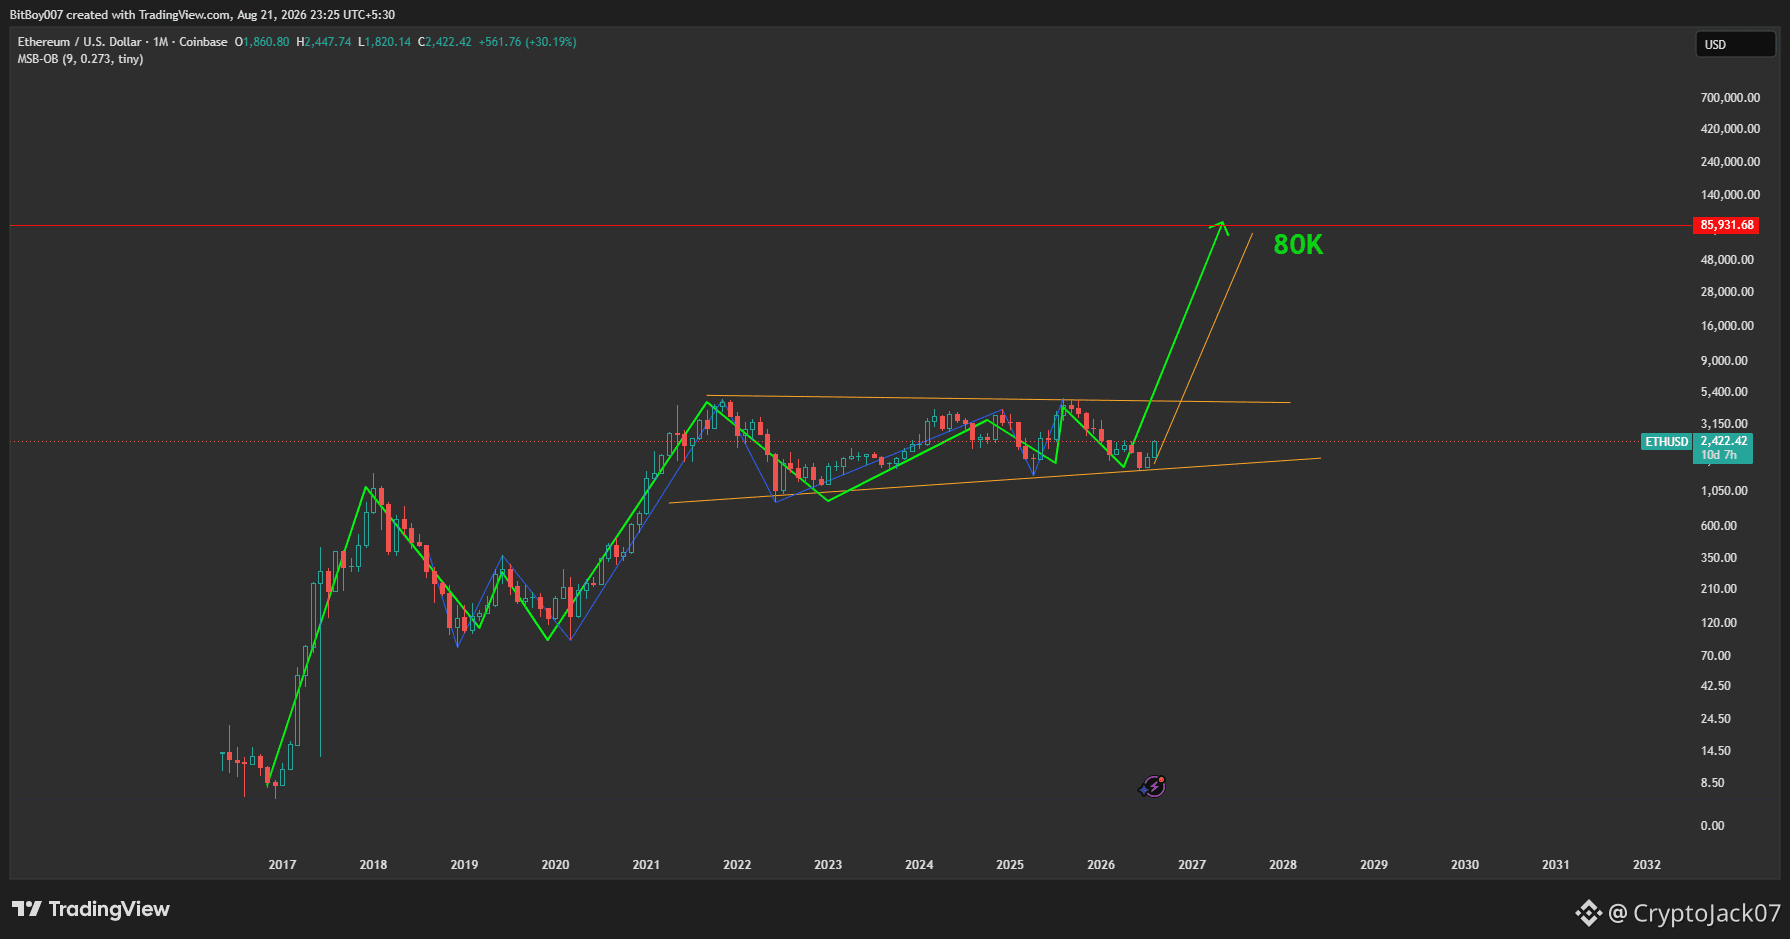Click the 700,000.00 price axis label

[1730, 98]
